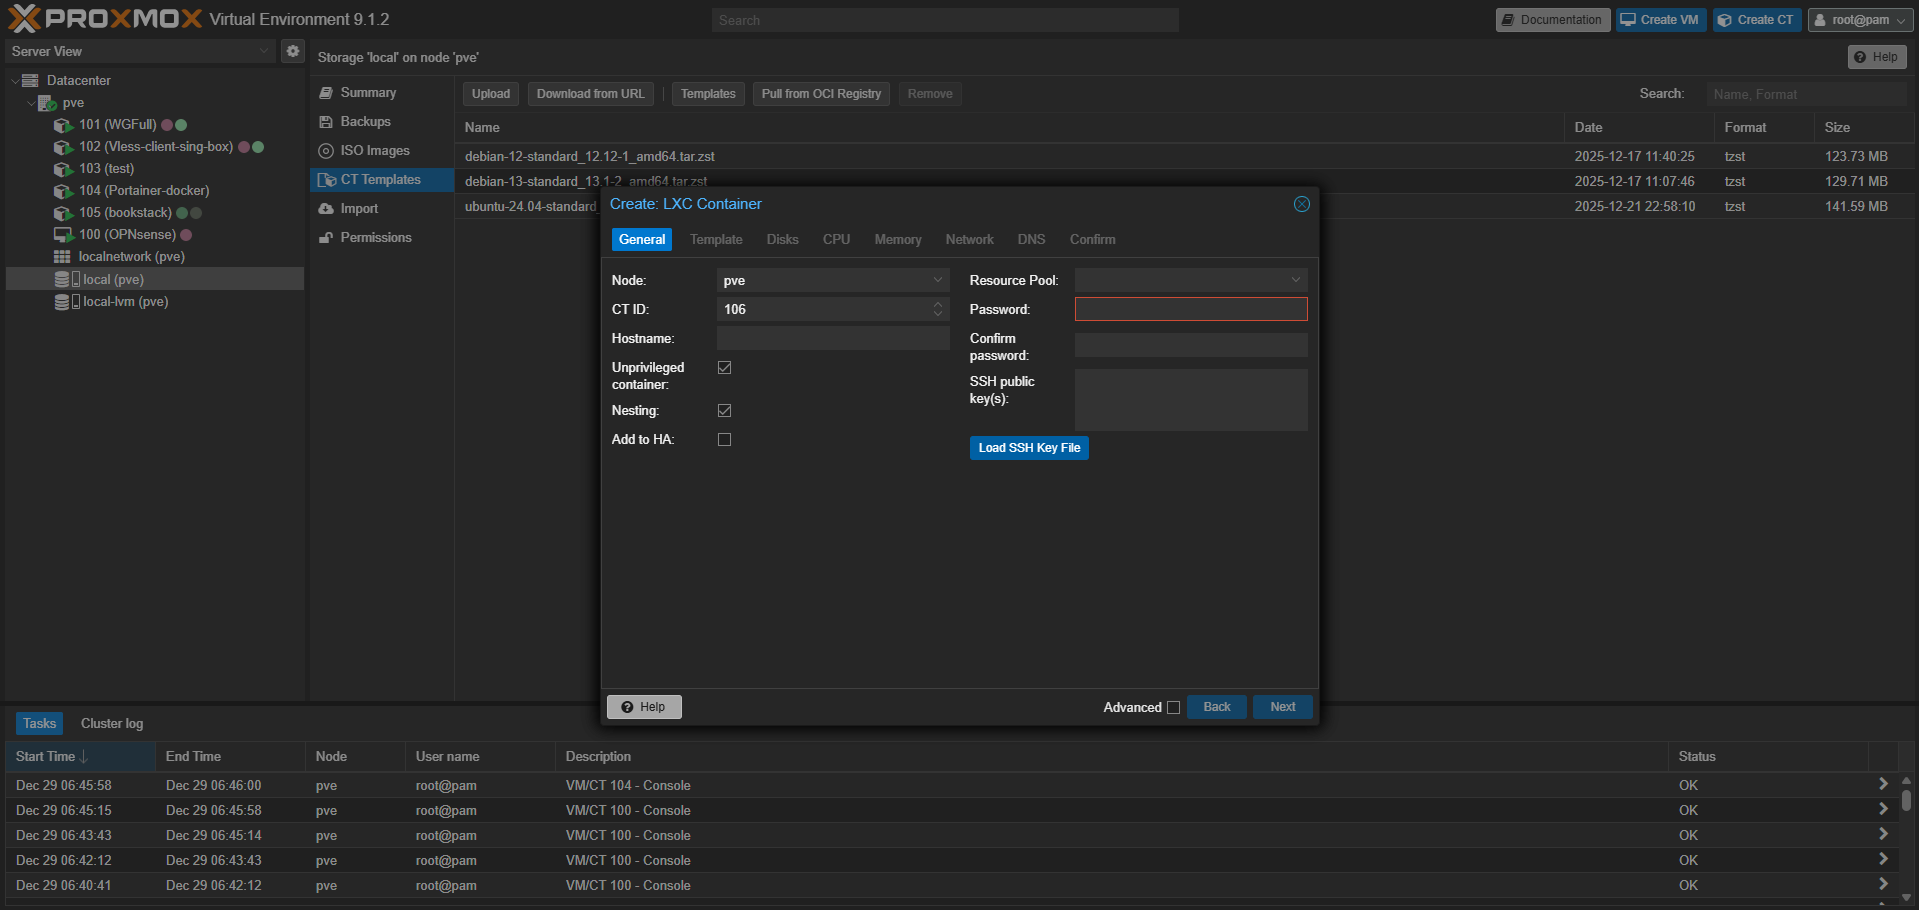Switch to the Template tab
The image size is (1919, 910).
point(716,240)
